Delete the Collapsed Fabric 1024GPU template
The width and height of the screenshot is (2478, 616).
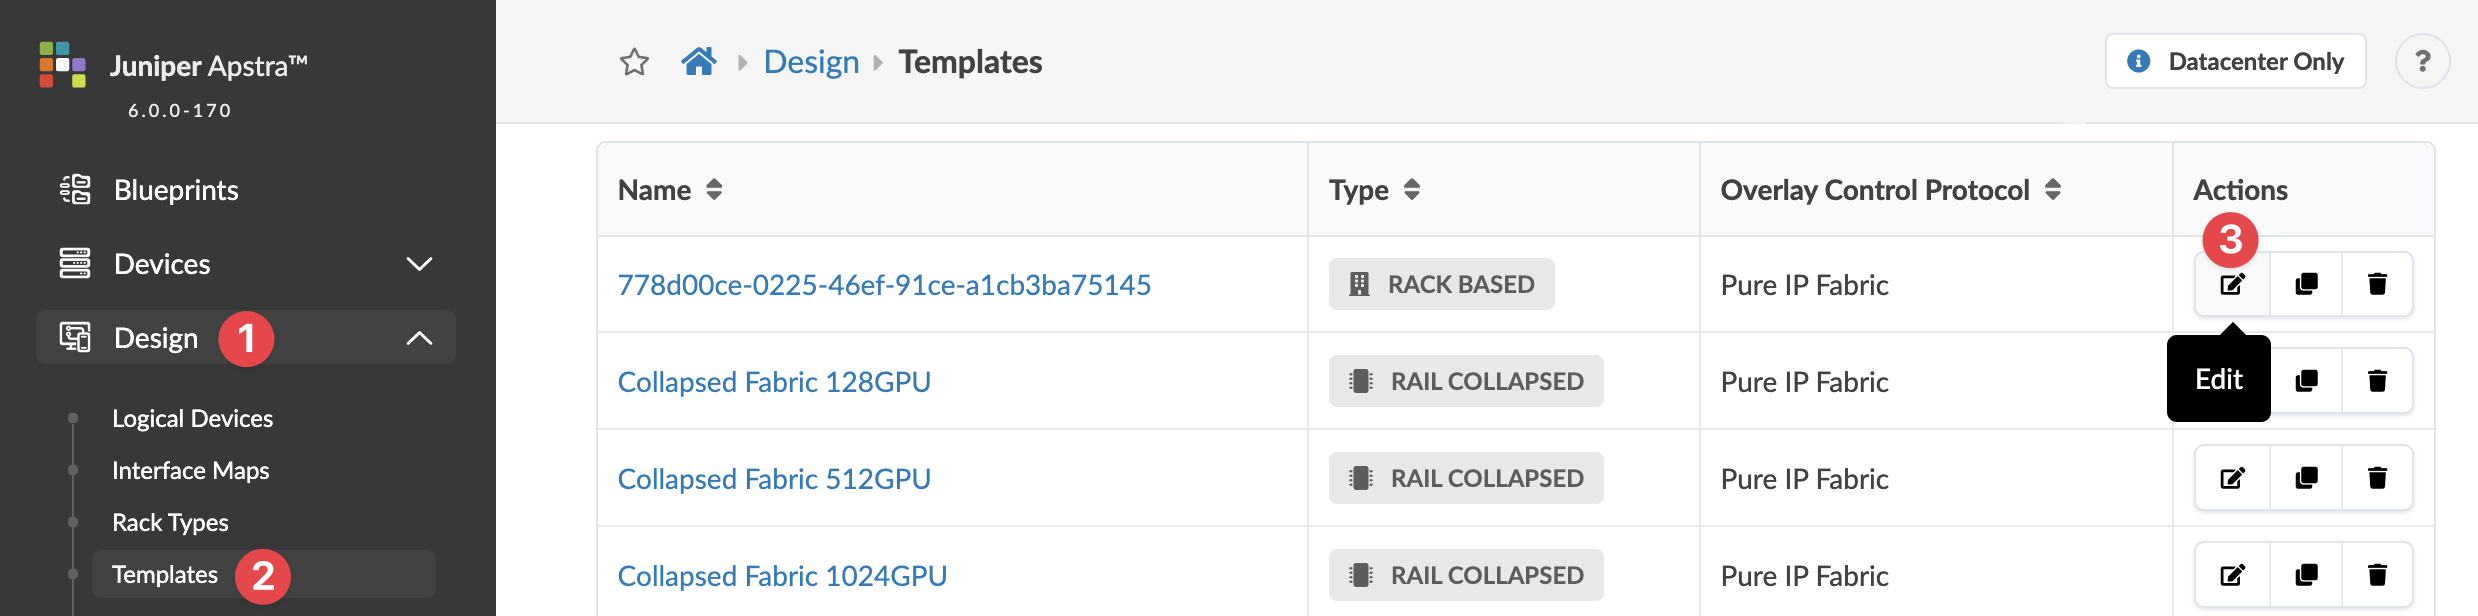[2377, 575]
